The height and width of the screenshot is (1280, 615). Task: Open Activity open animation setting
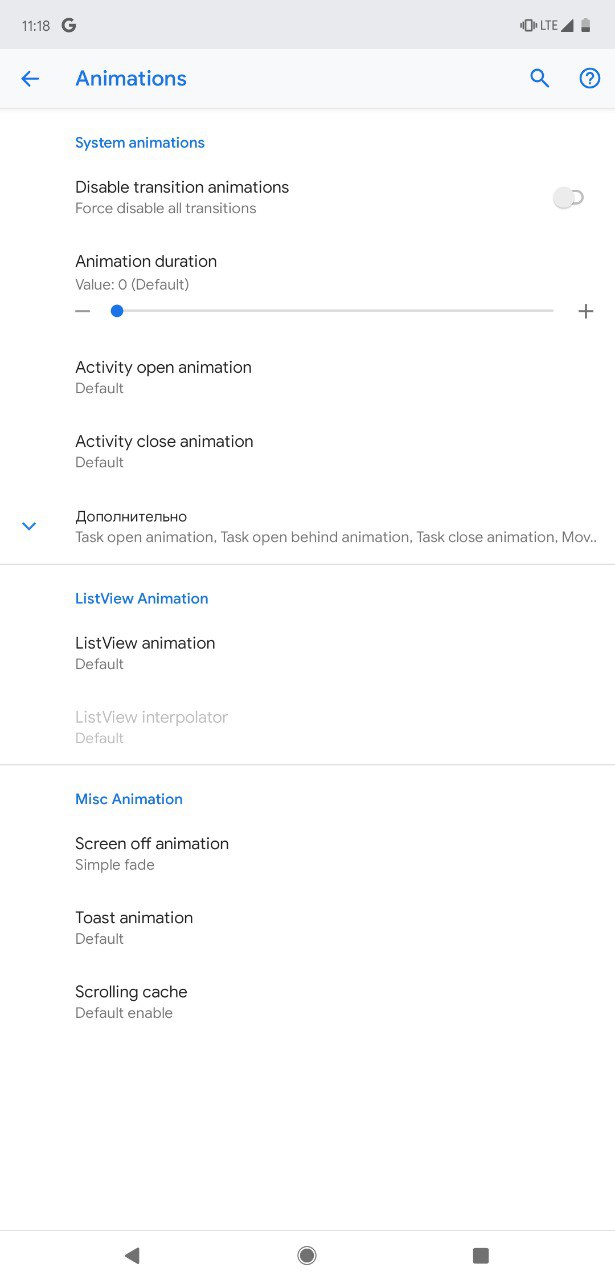307,377
